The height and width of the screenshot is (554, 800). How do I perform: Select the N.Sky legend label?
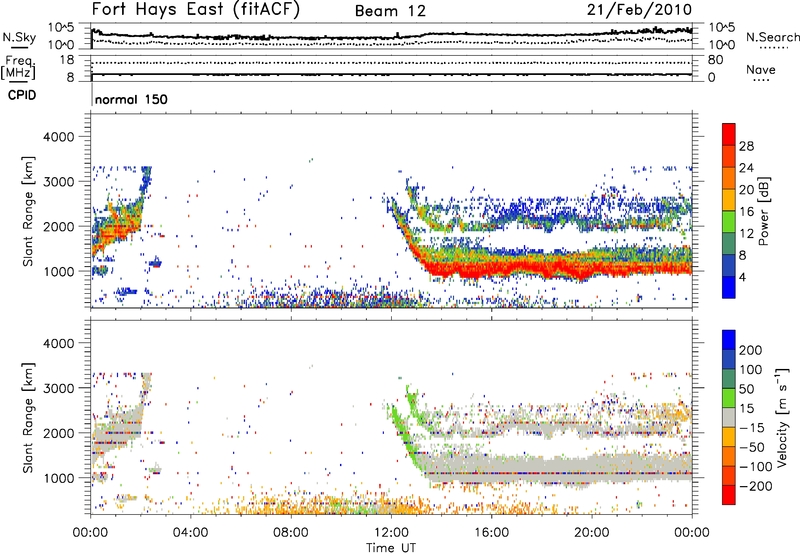pos(19,37)
